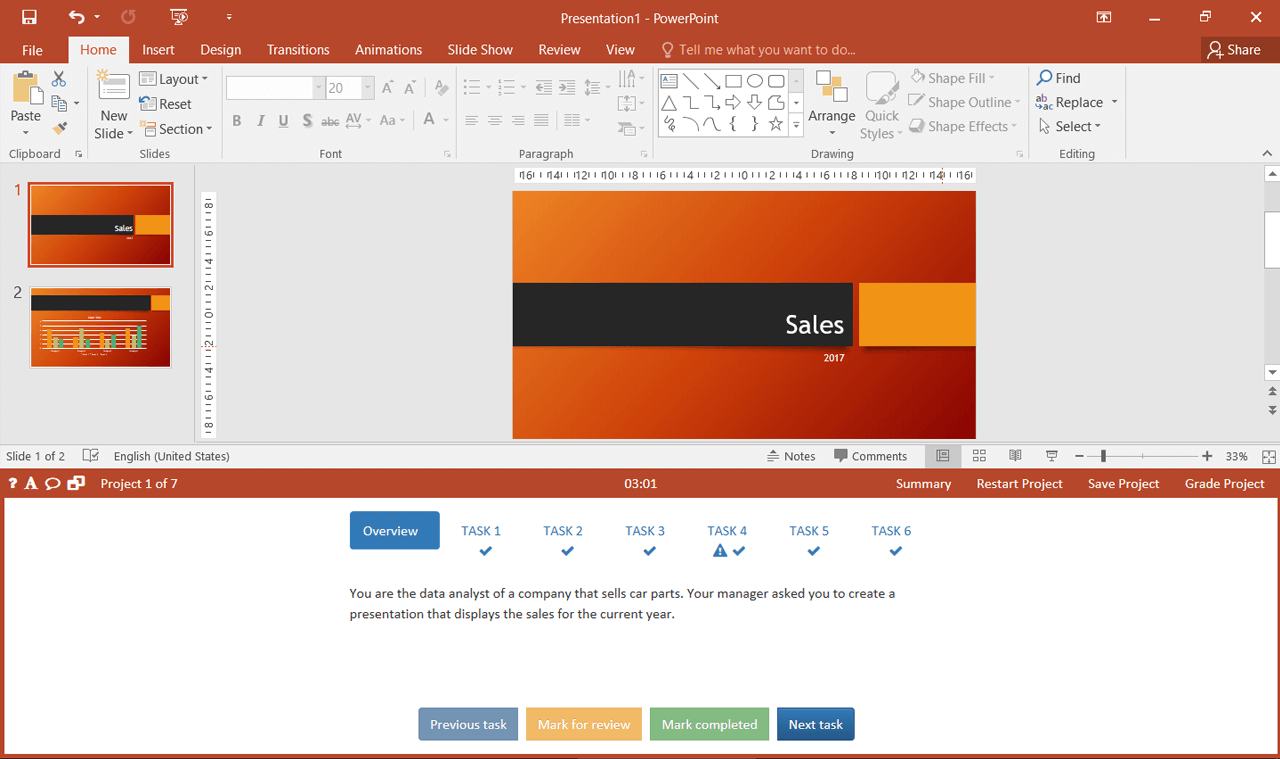Click the Cut scissors icon
The width and height of the screenshot is (1280, 759).
click(59, 78)
